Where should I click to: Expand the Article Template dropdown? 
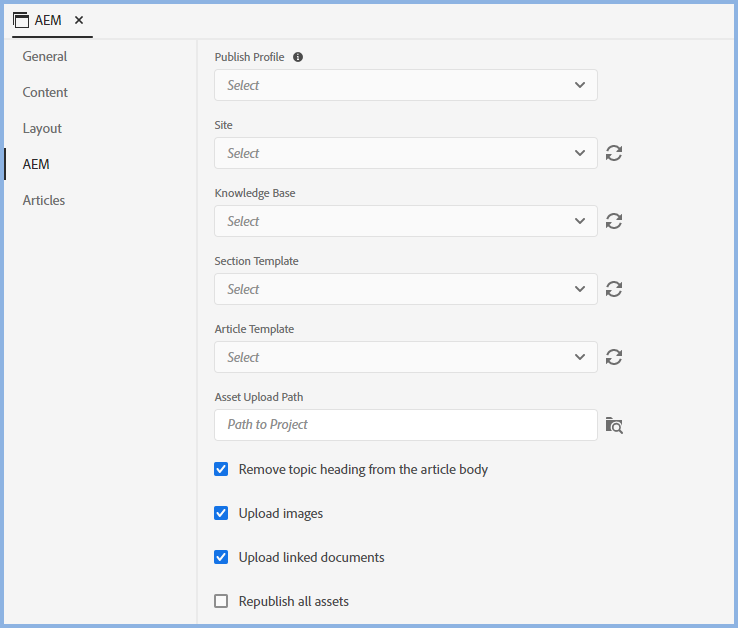(x=405, y=357)
